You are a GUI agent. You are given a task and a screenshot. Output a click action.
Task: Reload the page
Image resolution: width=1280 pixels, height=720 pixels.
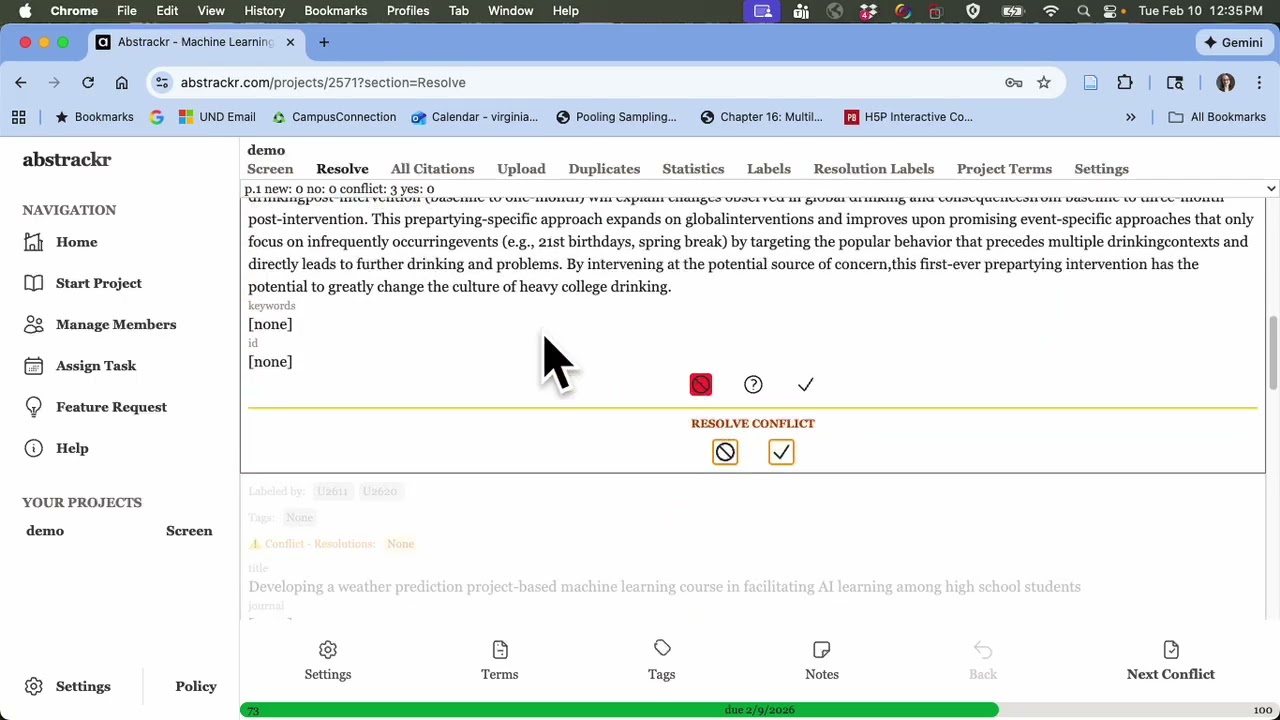88,83
